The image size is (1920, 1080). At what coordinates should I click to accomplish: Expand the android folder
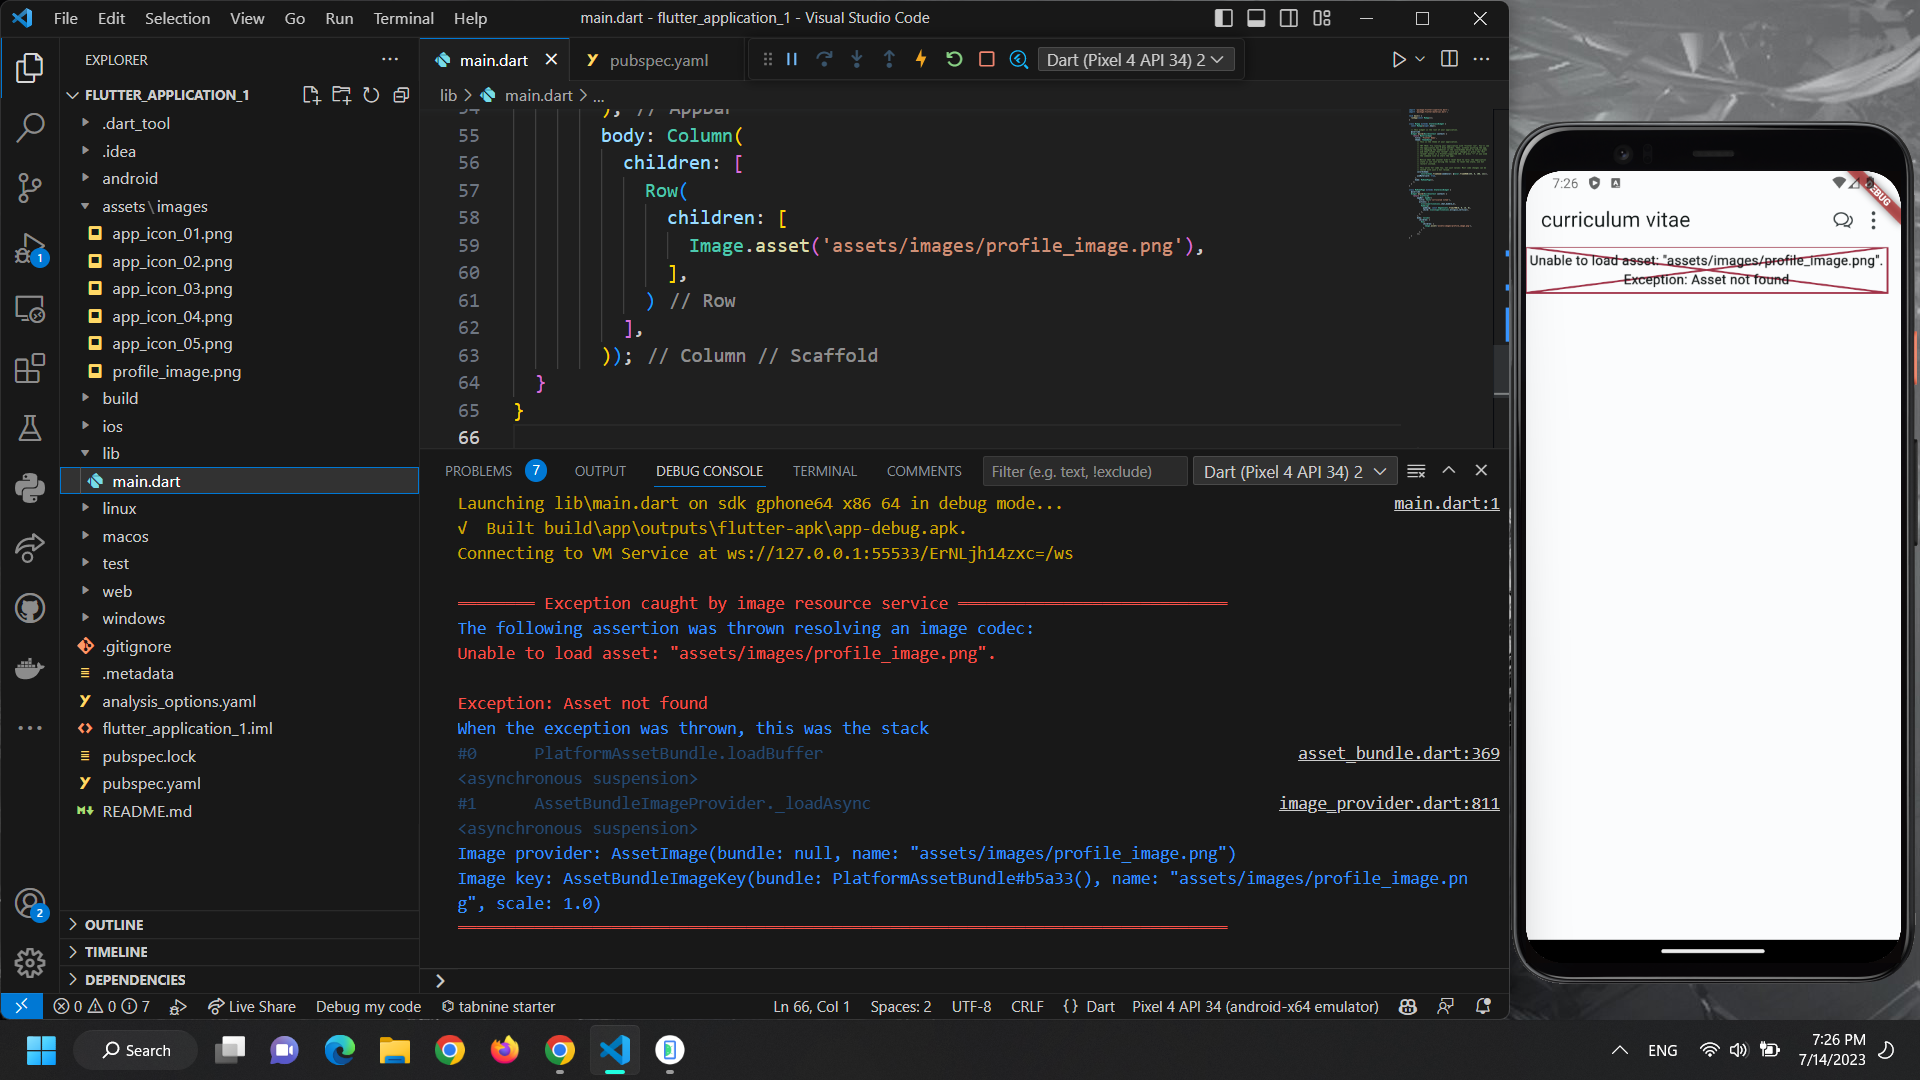point(129,178)
